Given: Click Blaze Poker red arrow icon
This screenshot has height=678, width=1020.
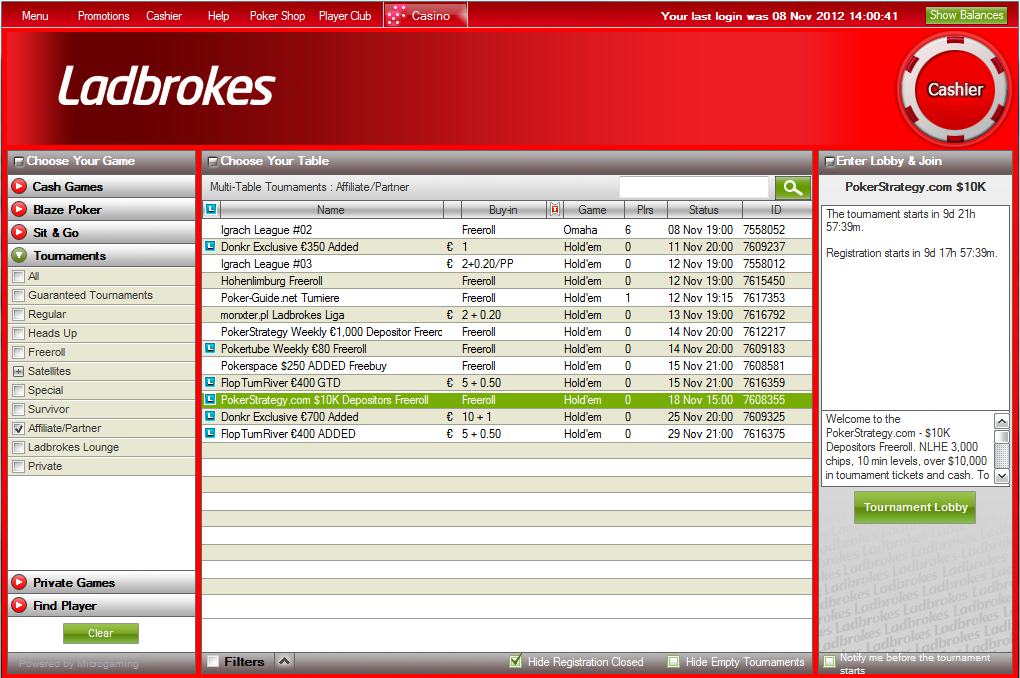Looking at the screenshot, I should pos(20,210).
